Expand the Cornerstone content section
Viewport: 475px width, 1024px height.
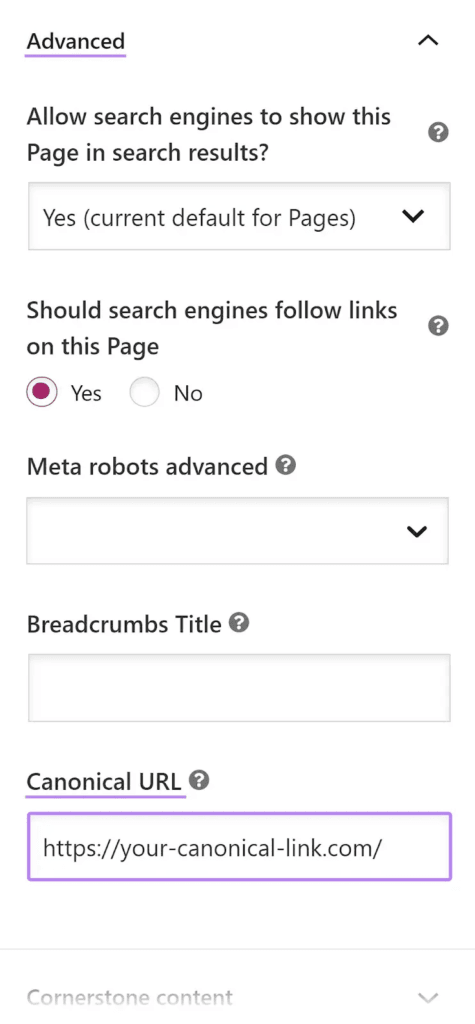pyautogui.click(x=237, y=997)
